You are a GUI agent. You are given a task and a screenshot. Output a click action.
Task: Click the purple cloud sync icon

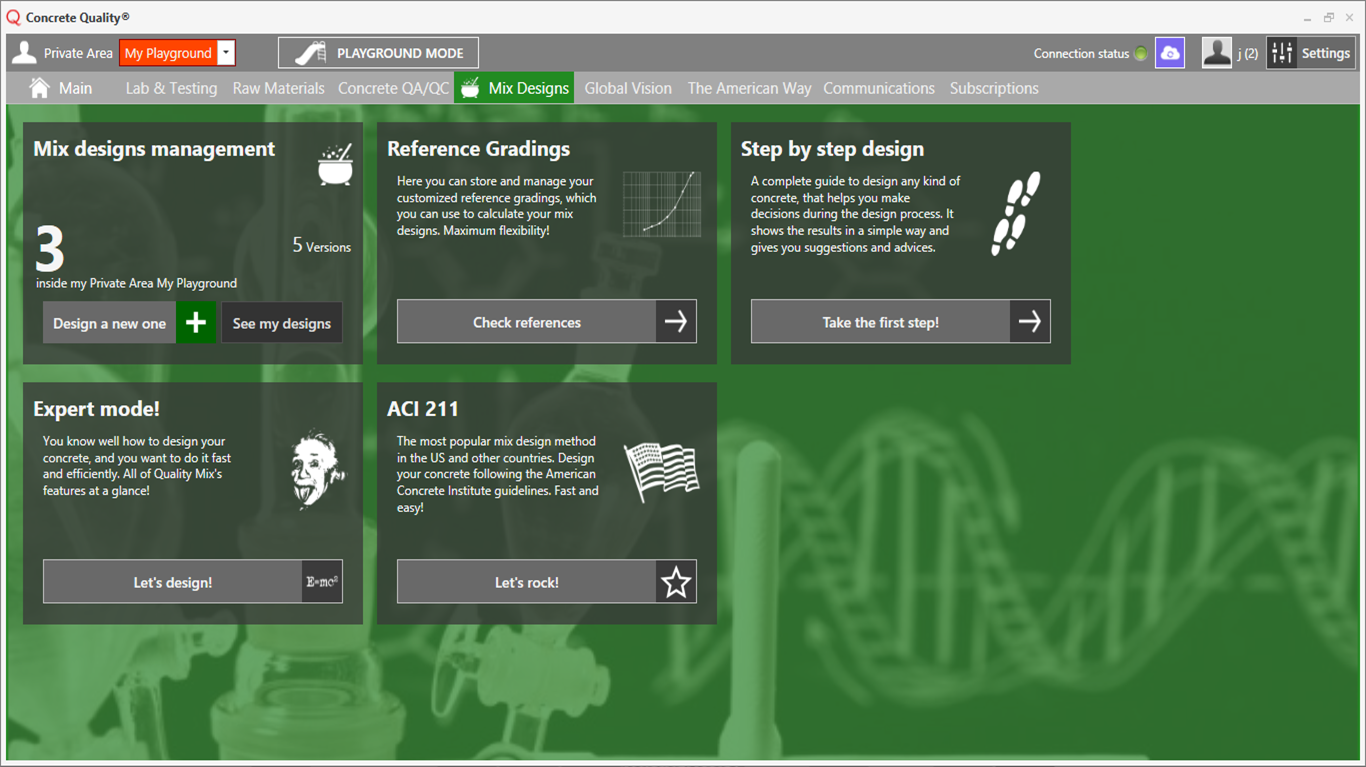1170,53
